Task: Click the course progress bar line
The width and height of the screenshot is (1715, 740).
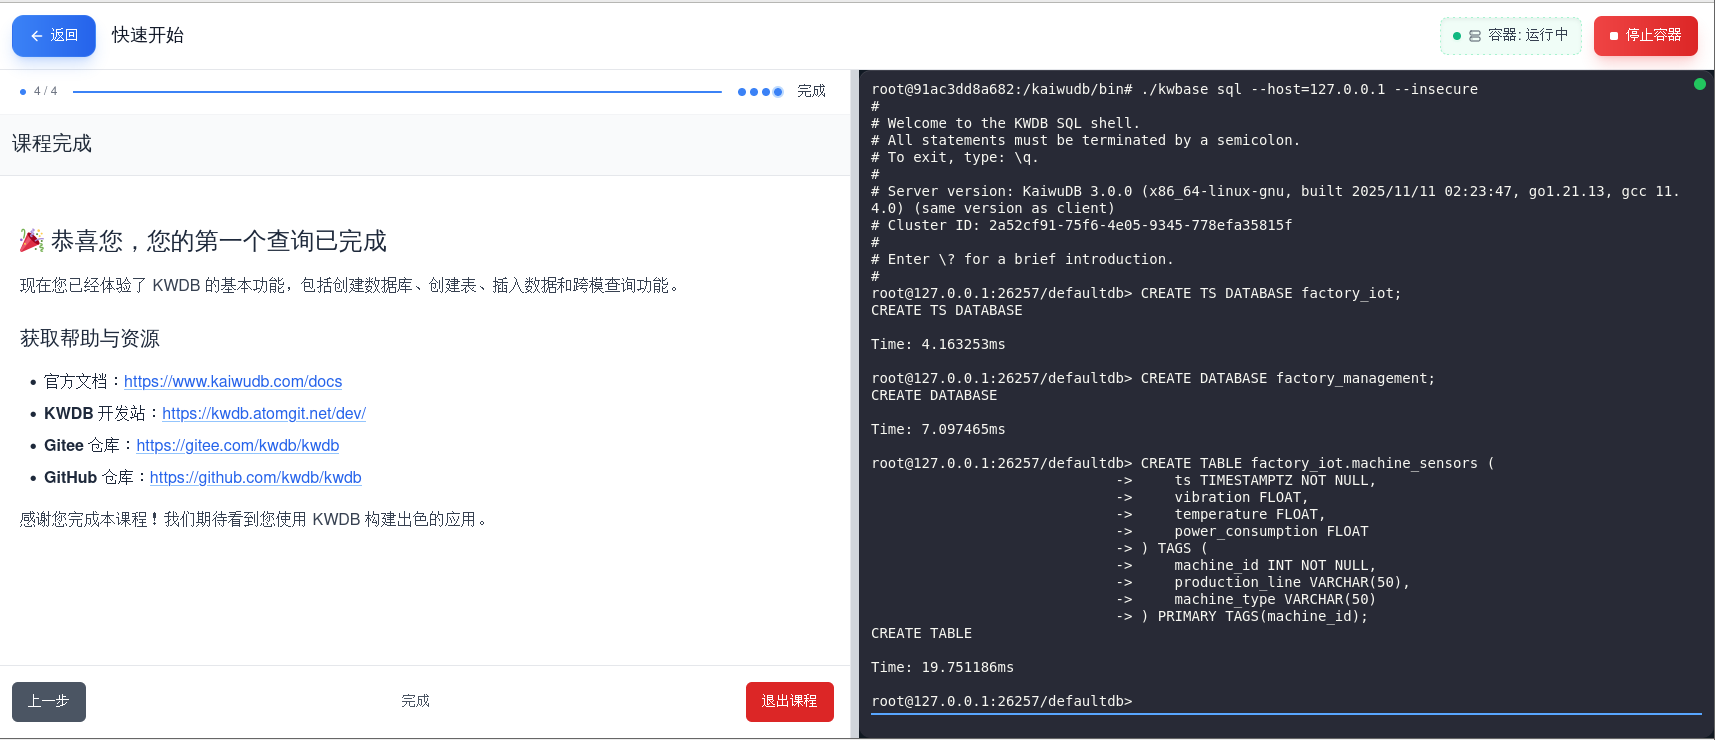Action: tap(397, 91)
